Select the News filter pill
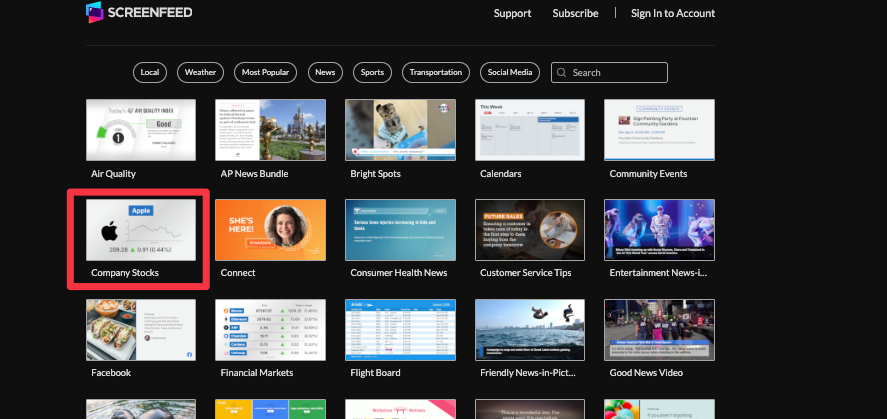Image resolution: width=887 pixels, height=419 pixels. pyautogui.click(x=325, y=72)
